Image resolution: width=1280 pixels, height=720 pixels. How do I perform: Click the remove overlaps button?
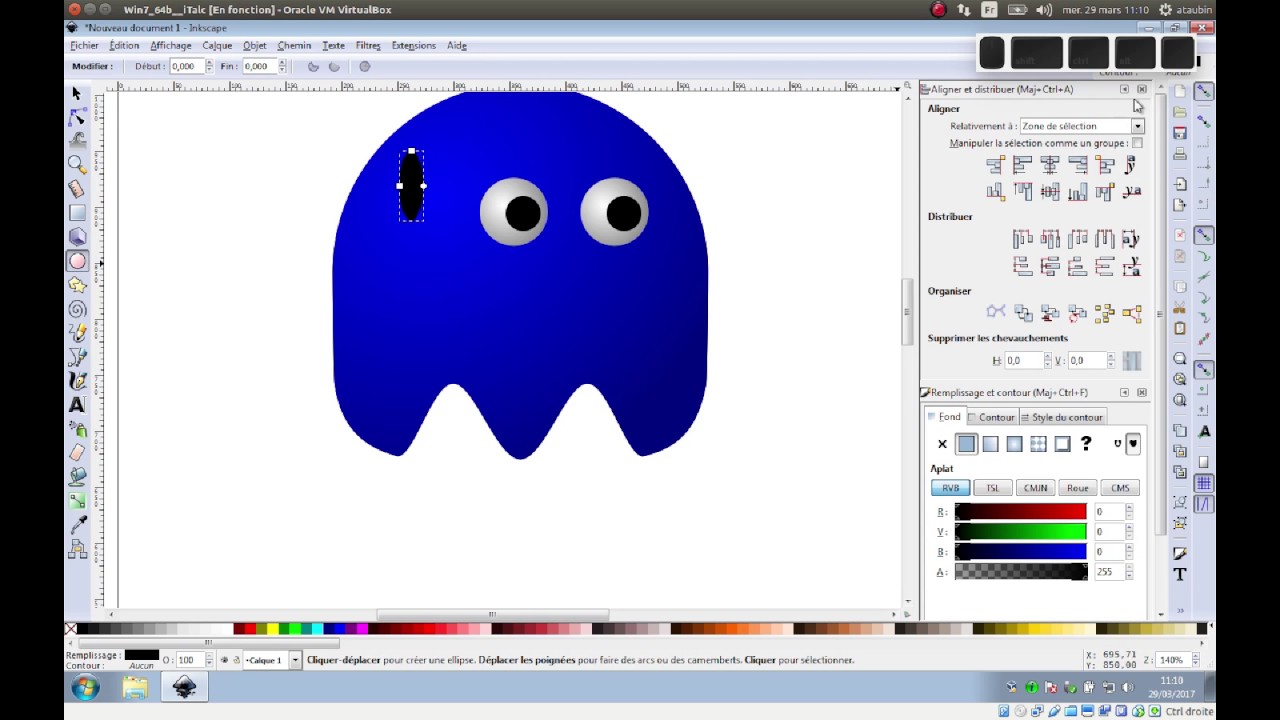click(1132, 360)
